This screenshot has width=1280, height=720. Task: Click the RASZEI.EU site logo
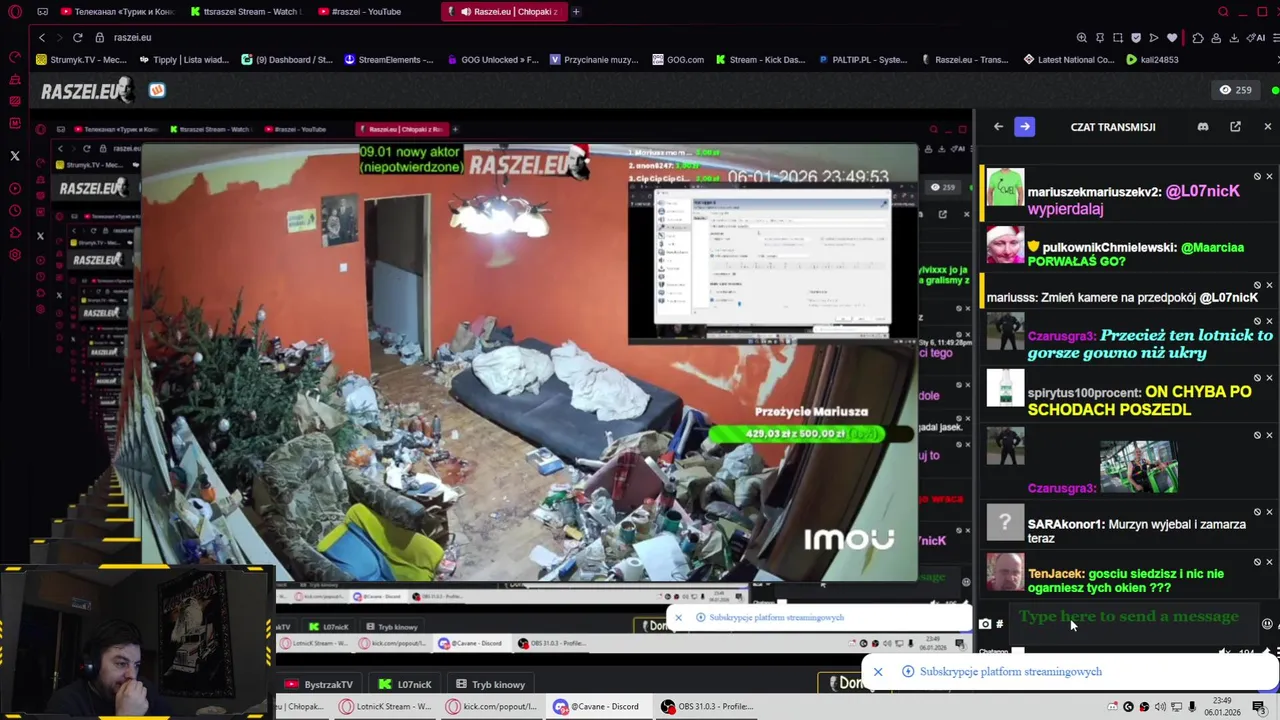tap(86, 91)
